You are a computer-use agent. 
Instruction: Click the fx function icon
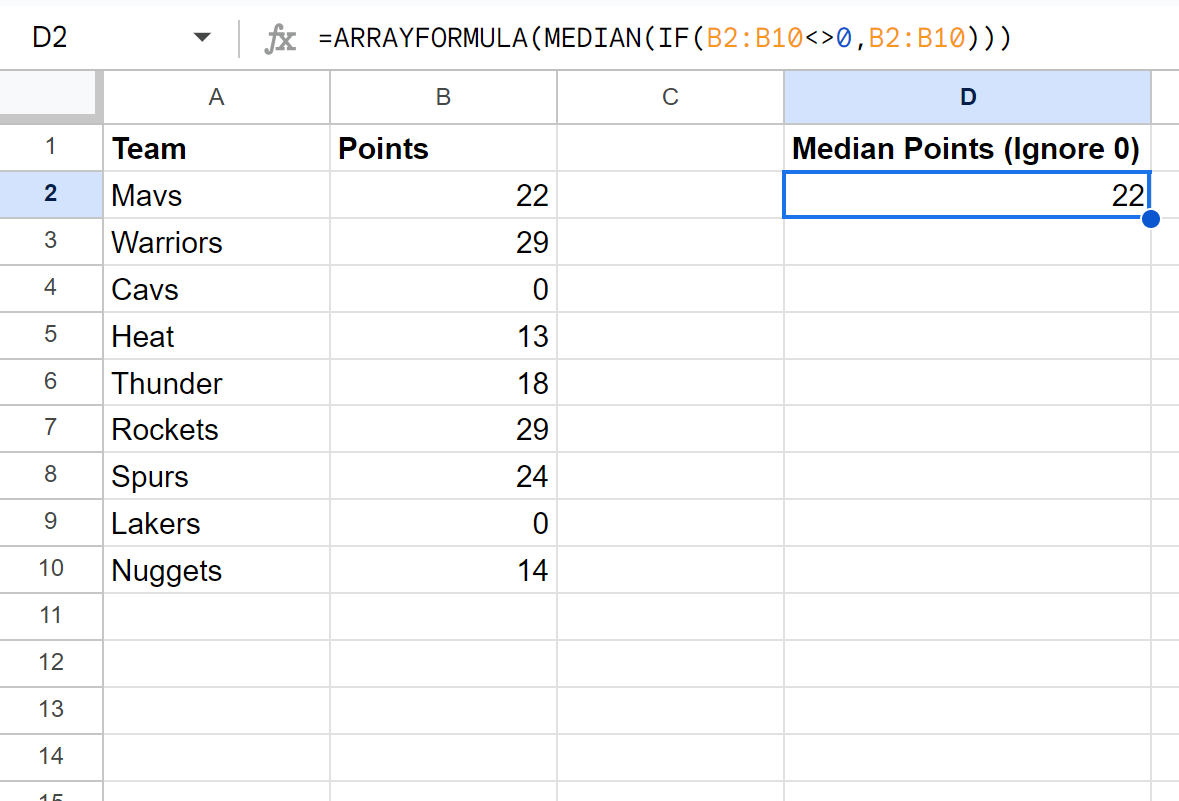[280, 38]
